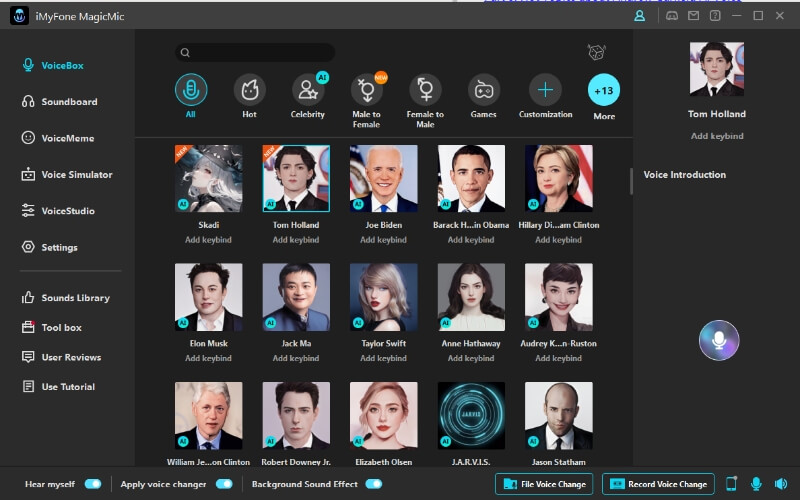Open Sounds Library in the sidebar
800x500 pixels.
coord(65,297)
